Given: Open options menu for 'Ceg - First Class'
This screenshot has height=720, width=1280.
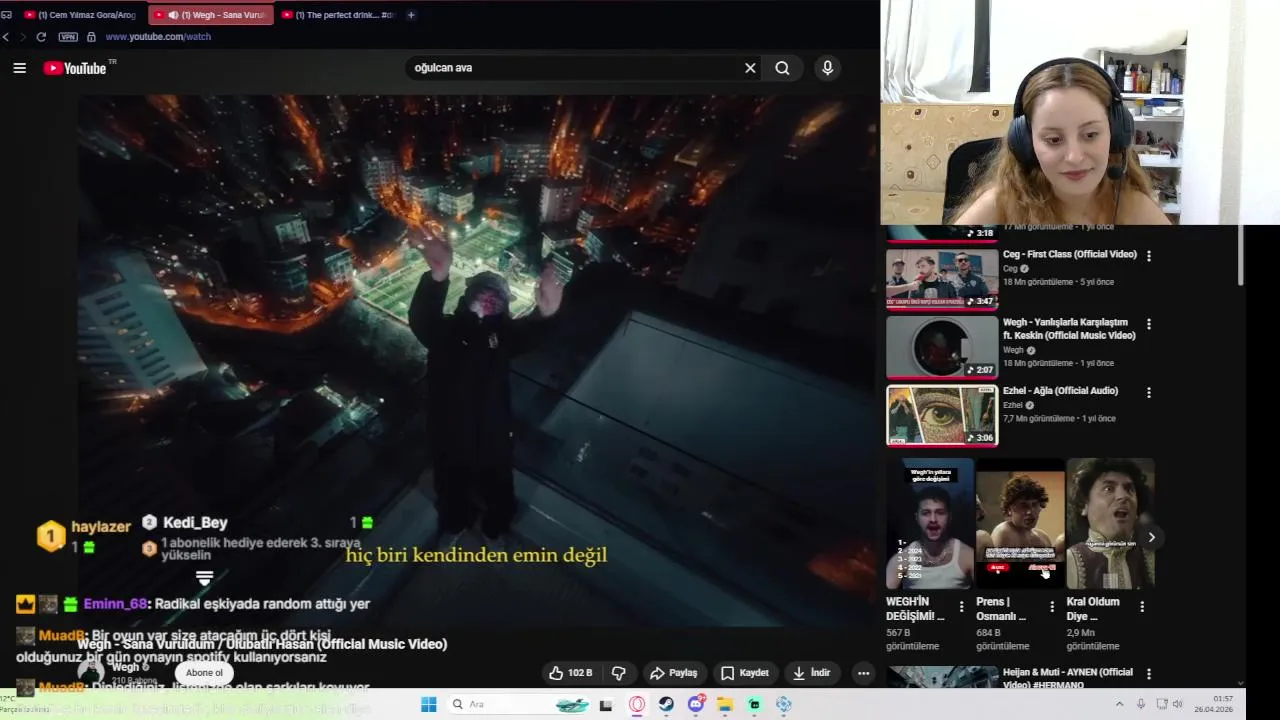Looking at the screenshot, I should click(x=1148, y=256).
